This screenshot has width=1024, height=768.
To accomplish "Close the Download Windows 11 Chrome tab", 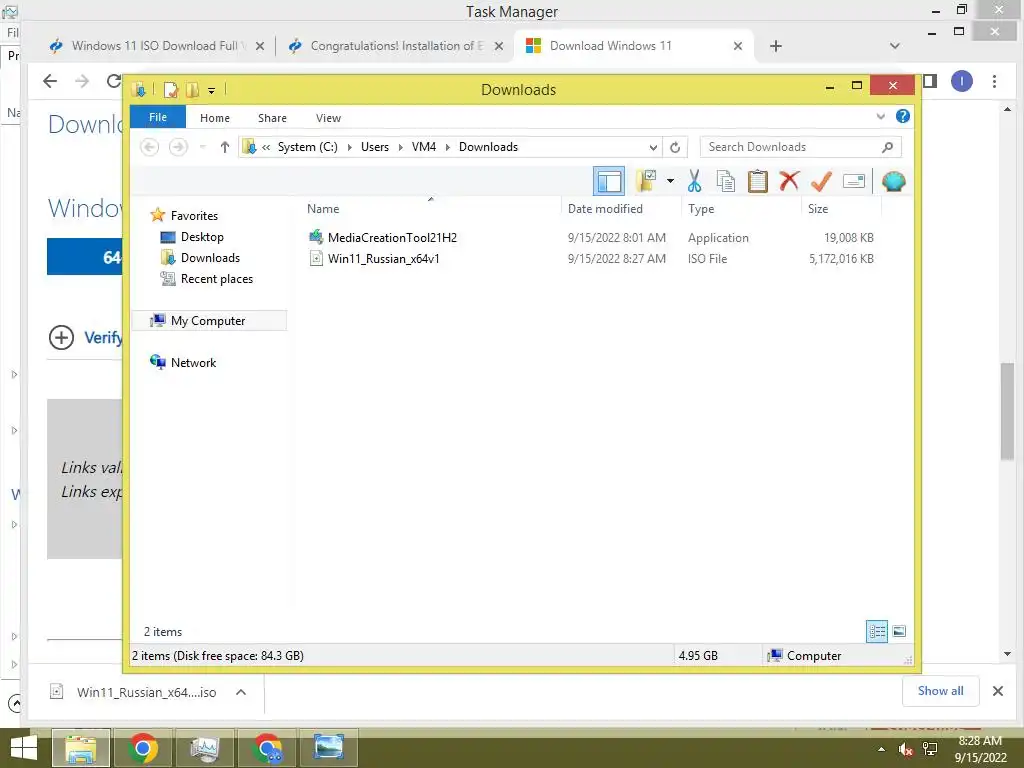I will (x=737, y=46).
